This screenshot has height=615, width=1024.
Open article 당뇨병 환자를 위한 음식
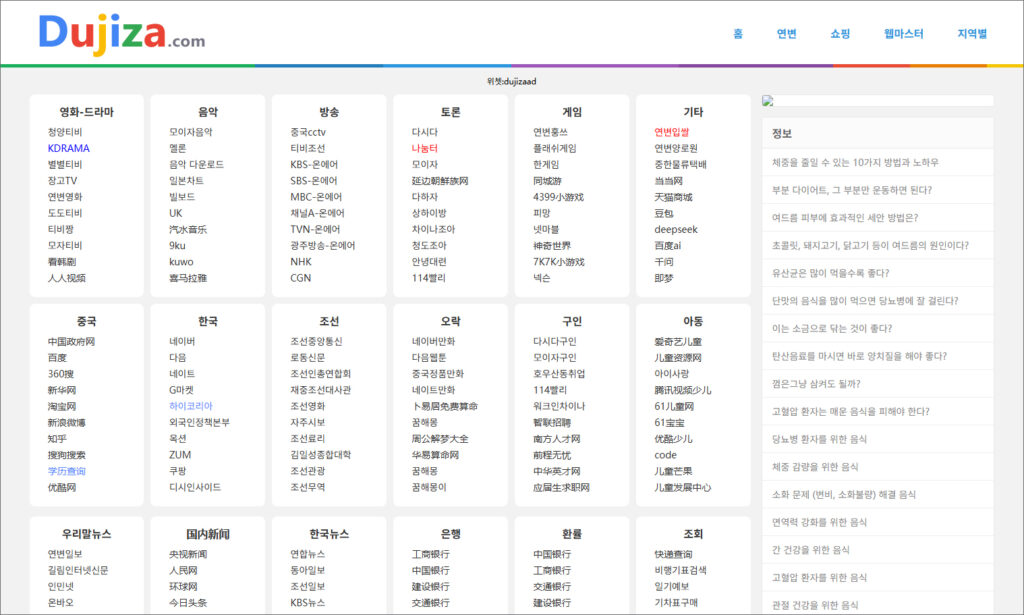(819, 439)
